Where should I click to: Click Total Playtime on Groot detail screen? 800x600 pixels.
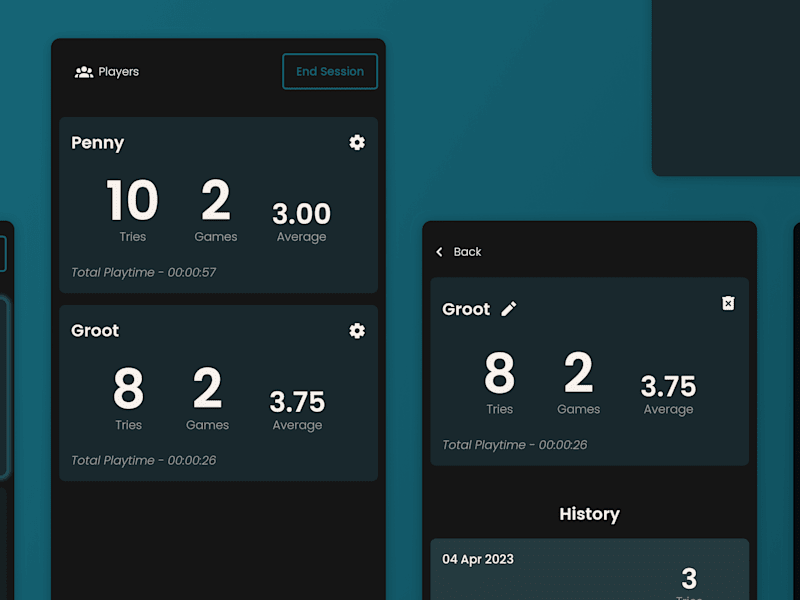click(514, 444)
